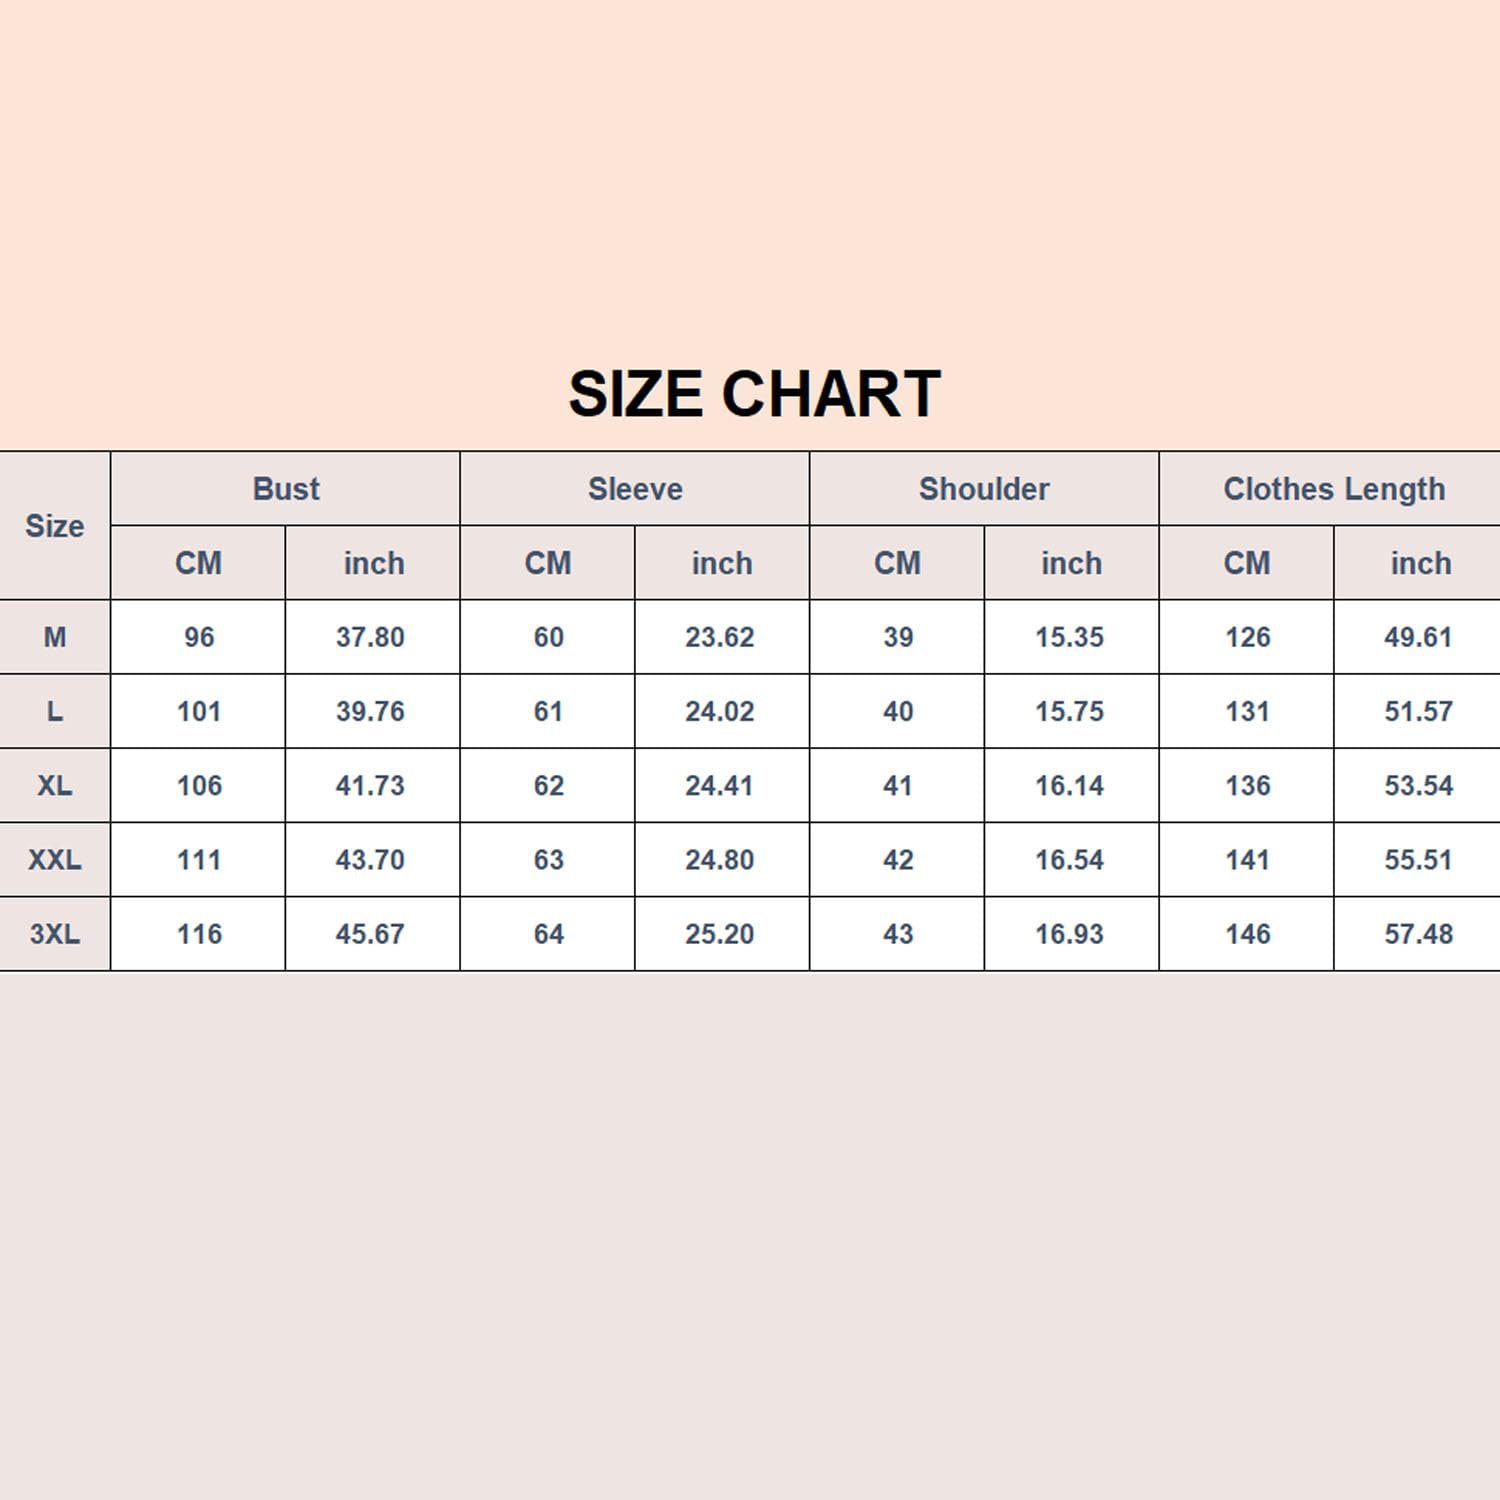Click the 16.54 shoulder inch cell

[1069, 860]
